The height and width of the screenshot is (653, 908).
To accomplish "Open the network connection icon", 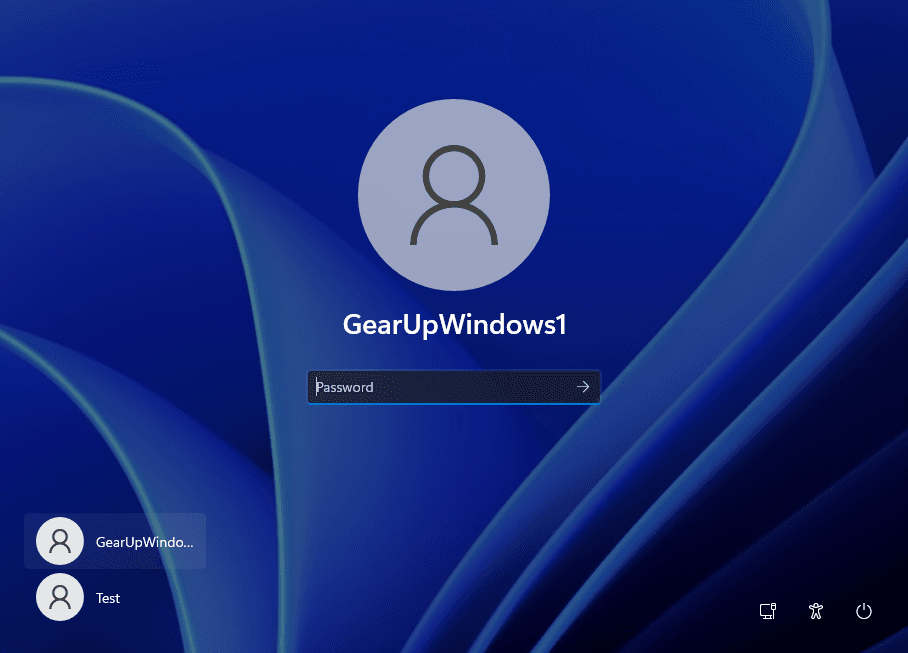I will [x=768, y=611].
